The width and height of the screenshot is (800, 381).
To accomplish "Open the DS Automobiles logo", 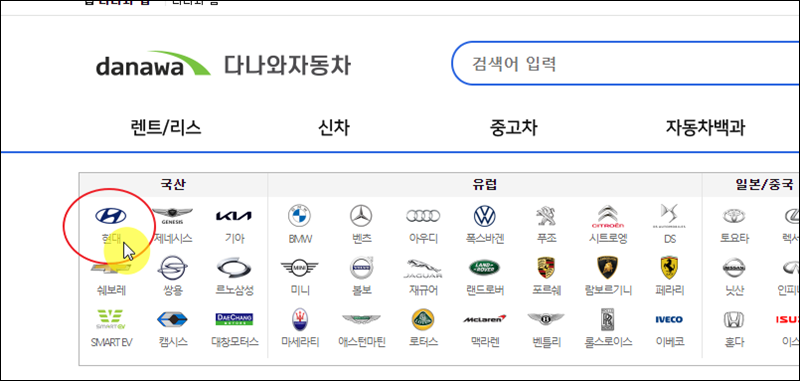I will coord(670,216).
